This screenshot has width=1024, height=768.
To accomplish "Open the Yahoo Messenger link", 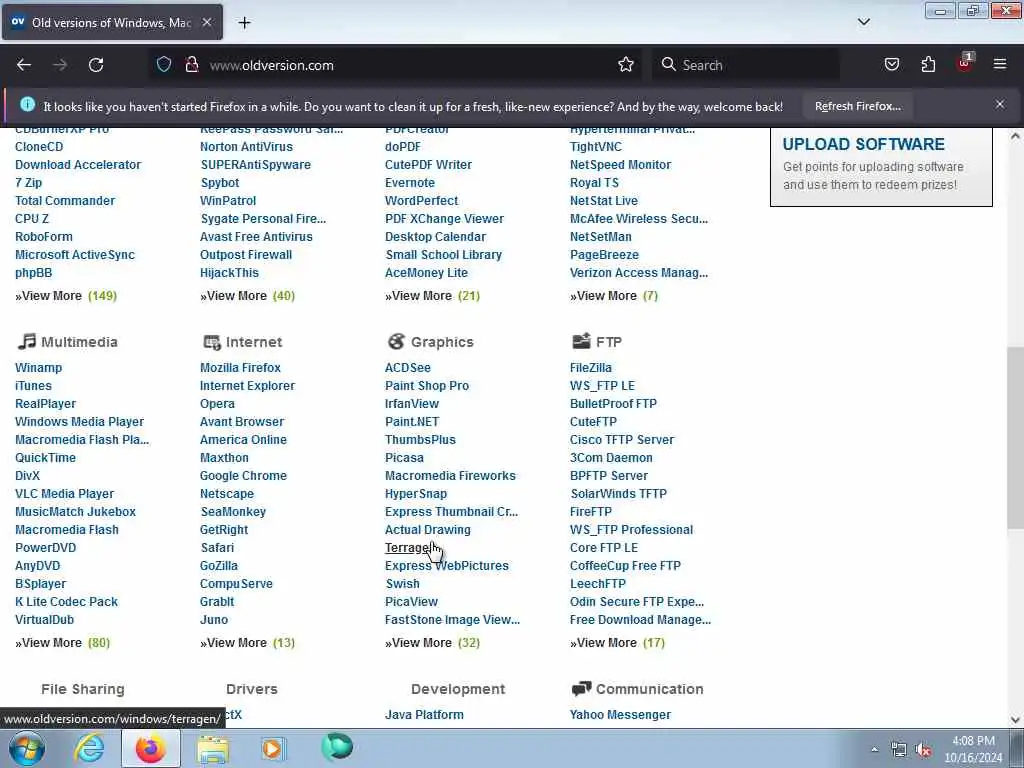I will pyautogui.click(x=620, y=714).
